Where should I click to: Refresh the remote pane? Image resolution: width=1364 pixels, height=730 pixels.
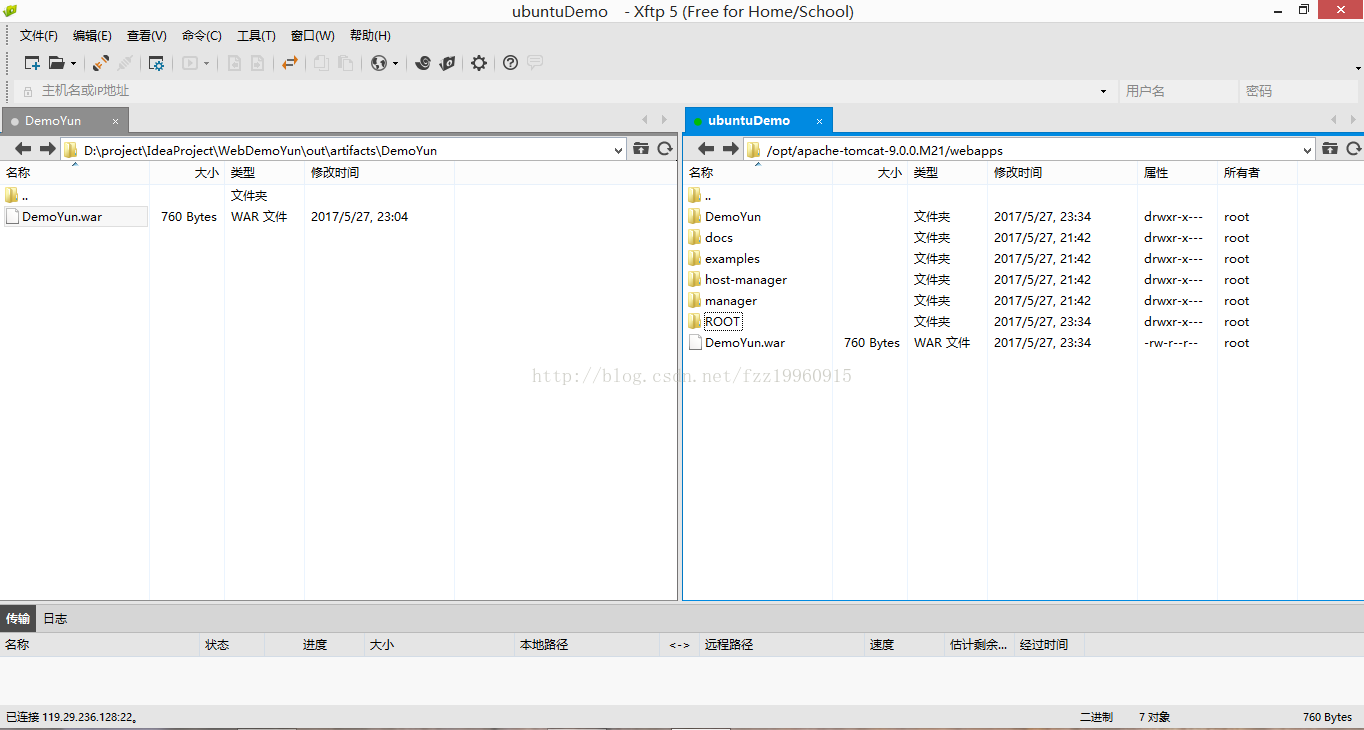pyautogui.click(x=1354, y=149)
